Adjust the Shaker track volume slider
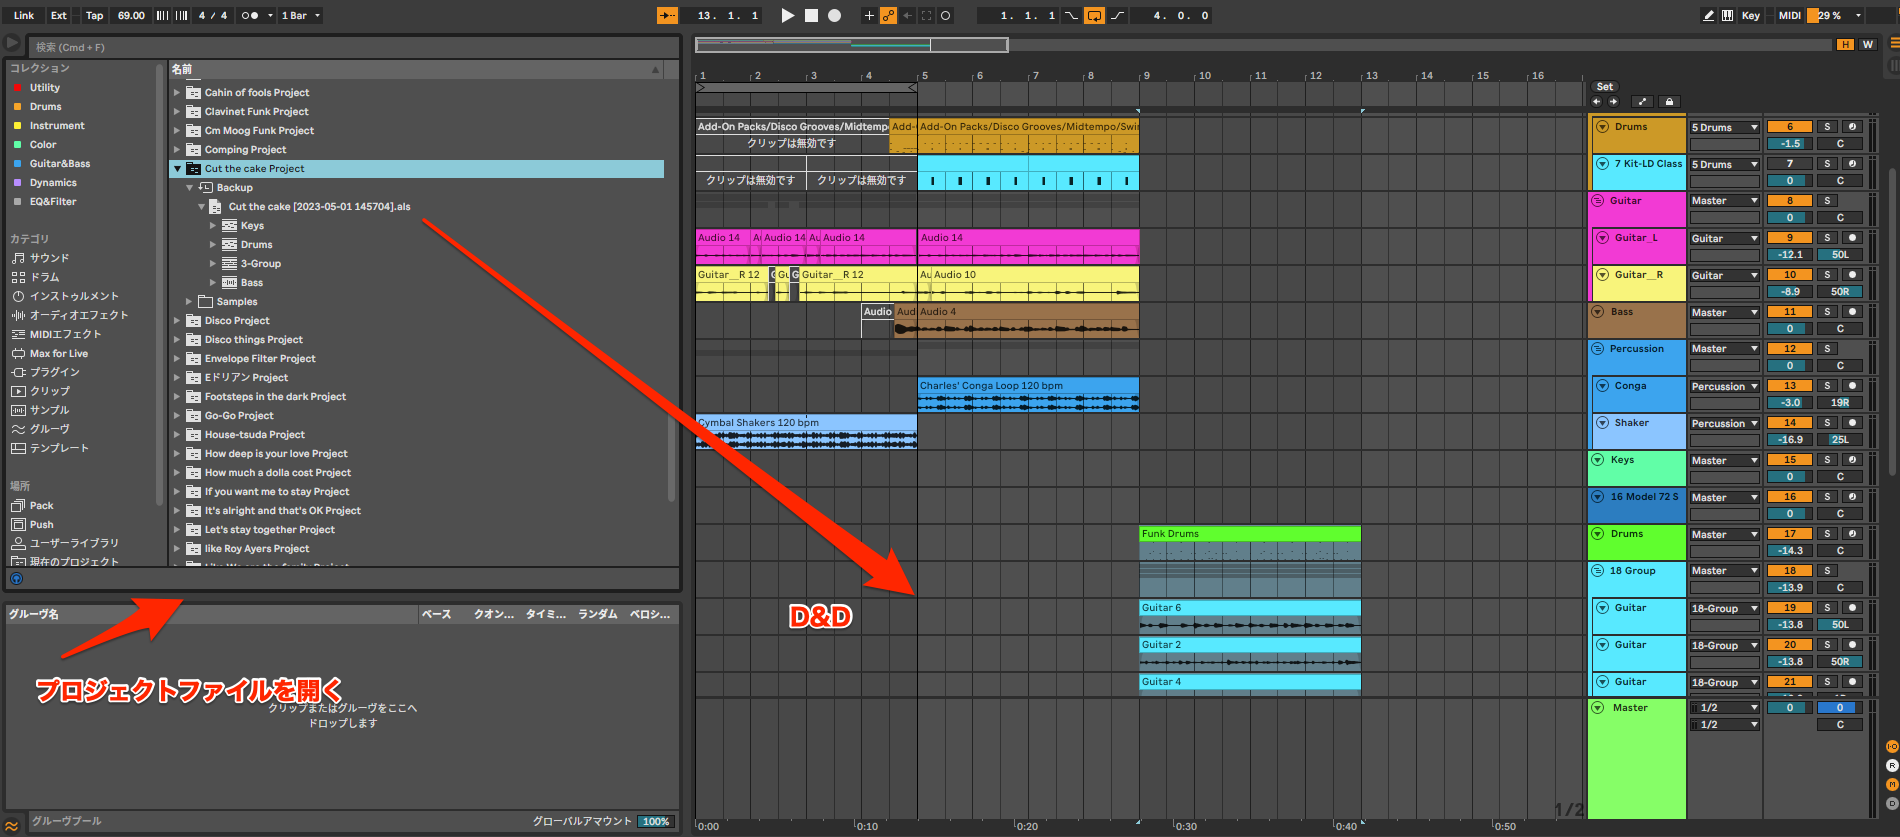1900x837 pixels. click(x=1789, y=440)
